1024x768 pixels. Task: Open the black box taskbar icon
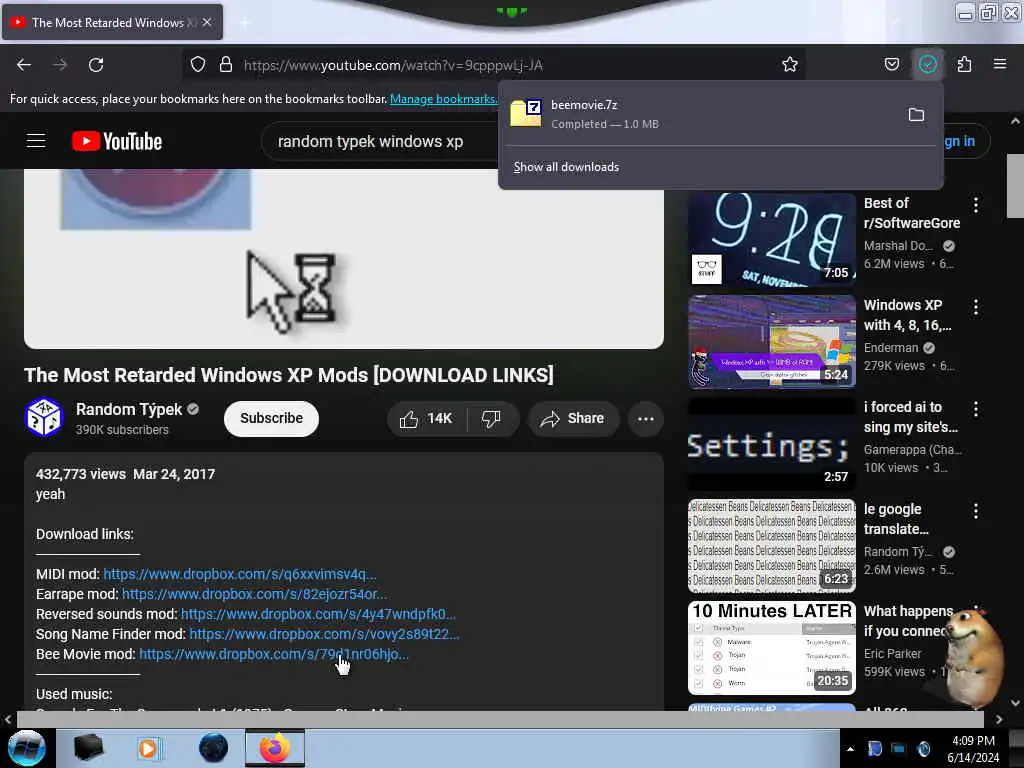[88, 748]
